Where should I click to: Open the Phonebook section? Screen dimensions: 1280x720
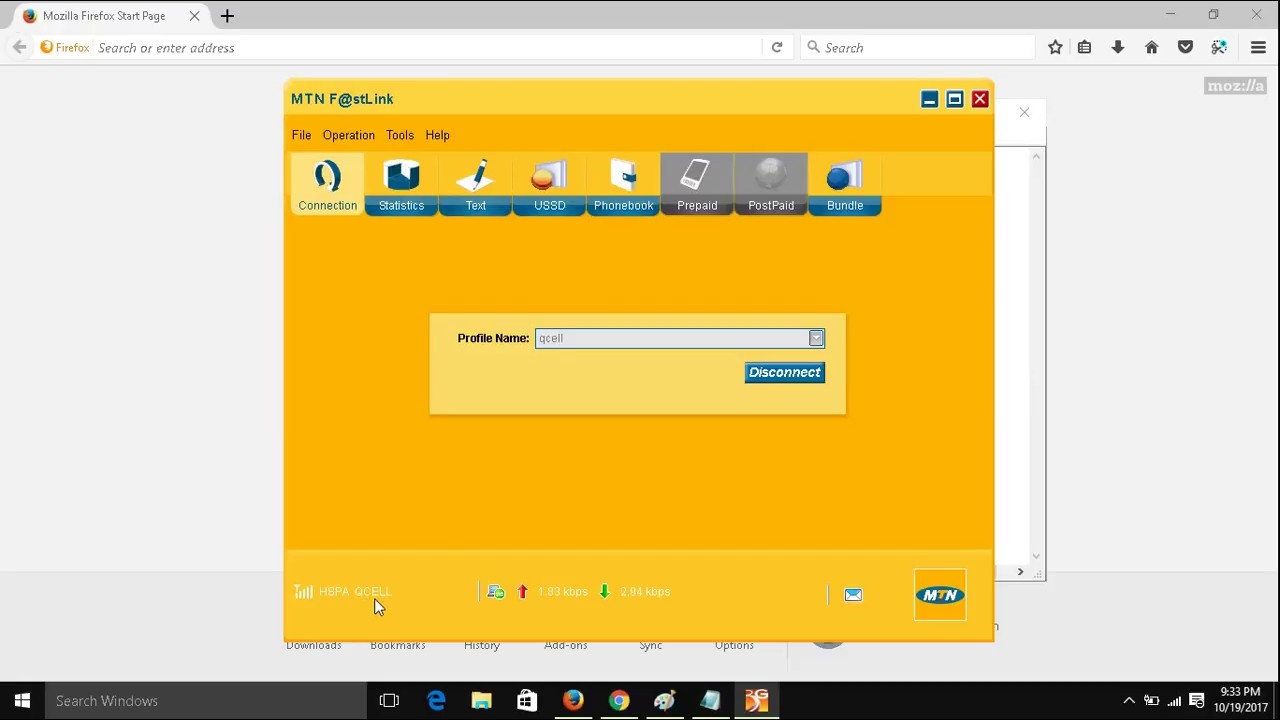(623, 184)
